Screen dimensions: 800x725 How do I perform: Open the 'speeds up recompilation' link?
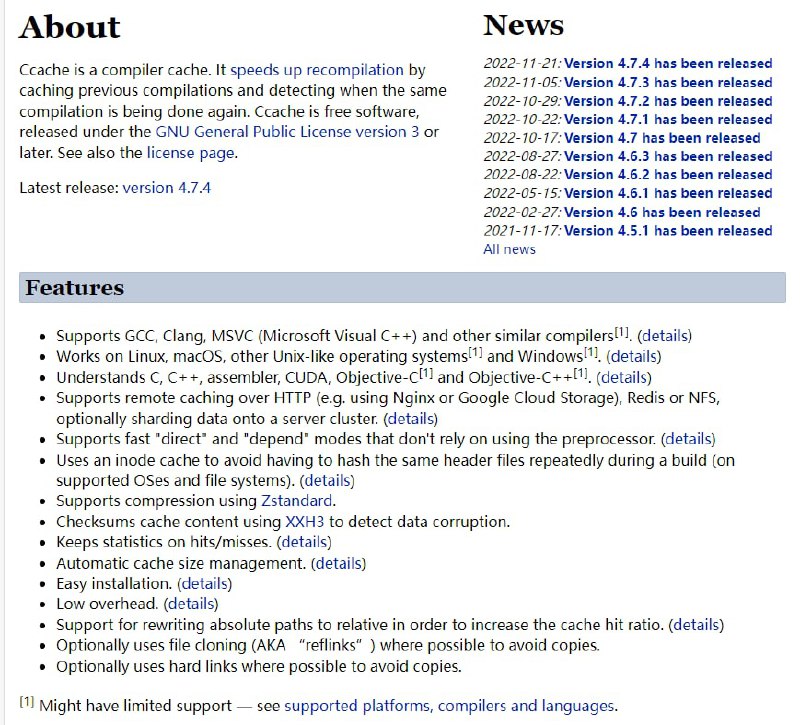click(317, 70)
